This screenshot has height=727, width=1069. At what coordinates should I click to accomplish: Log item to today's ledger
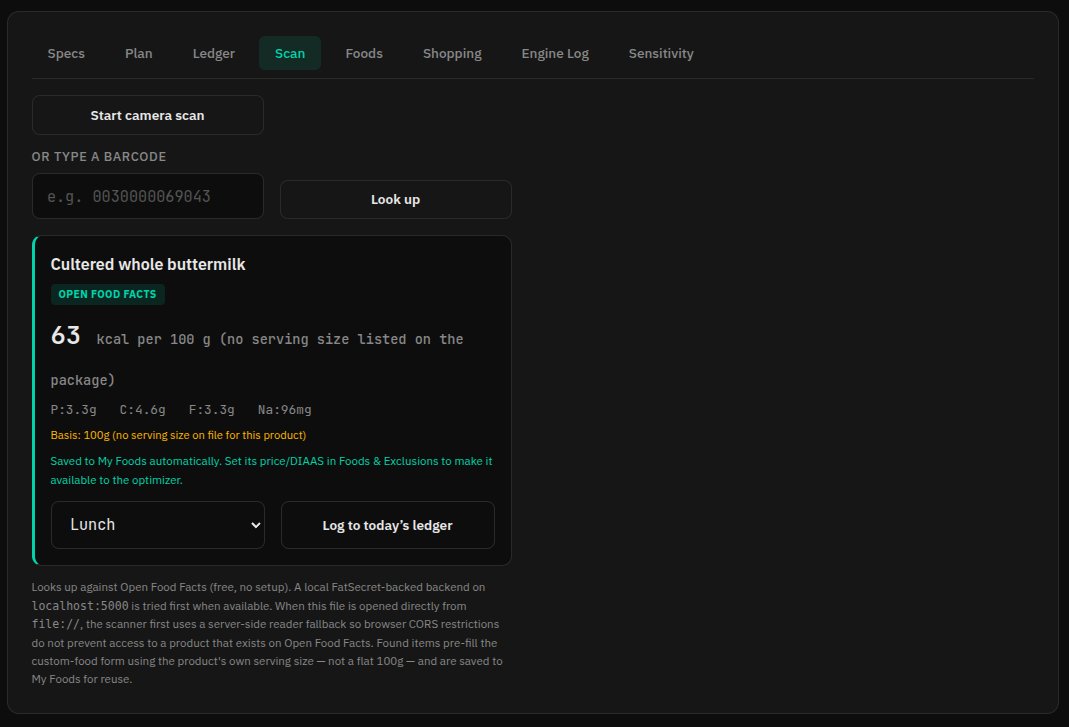click(x=387, y=525)
